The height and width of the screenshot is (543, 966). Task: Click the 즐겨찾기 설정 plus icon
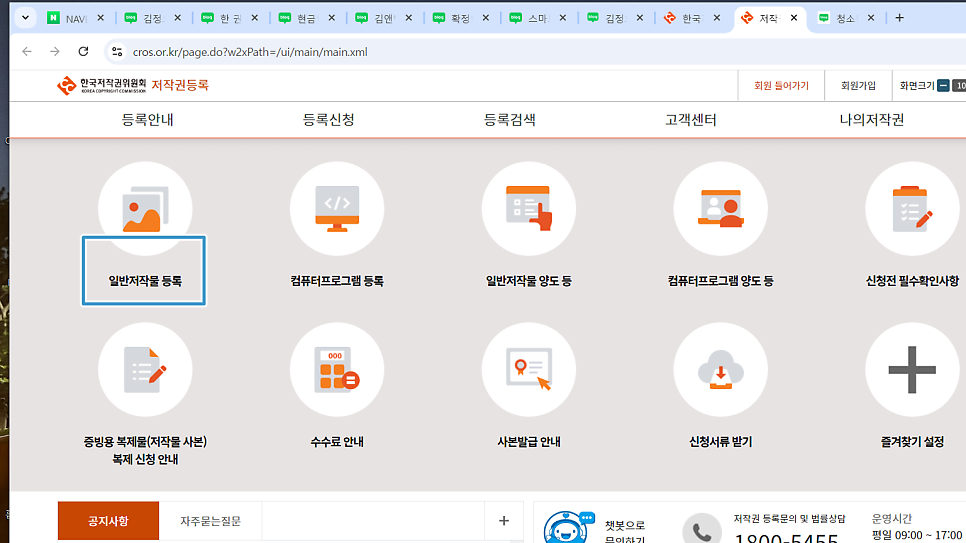[x=912, y=370]
